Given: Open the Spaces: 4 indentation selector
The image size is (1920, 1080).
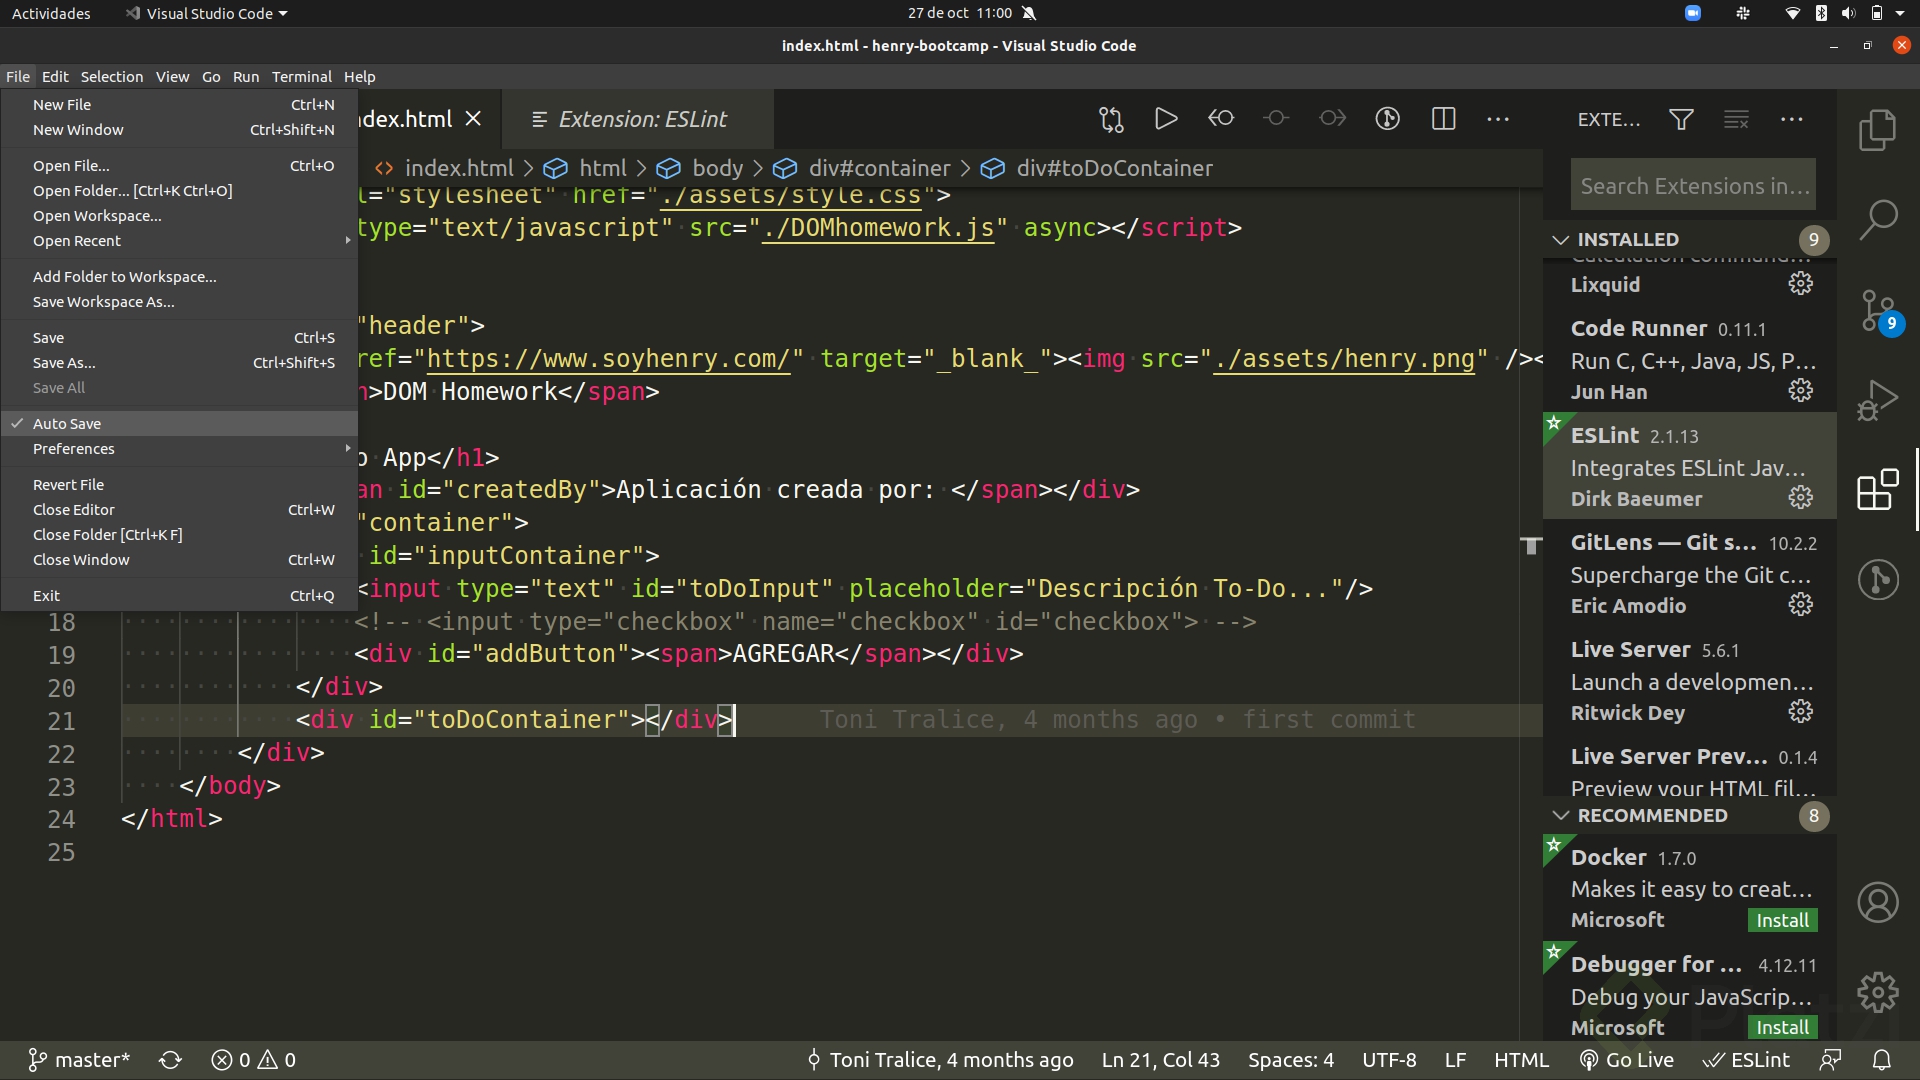Looking at the screenshot, I should (1290, 1060).
